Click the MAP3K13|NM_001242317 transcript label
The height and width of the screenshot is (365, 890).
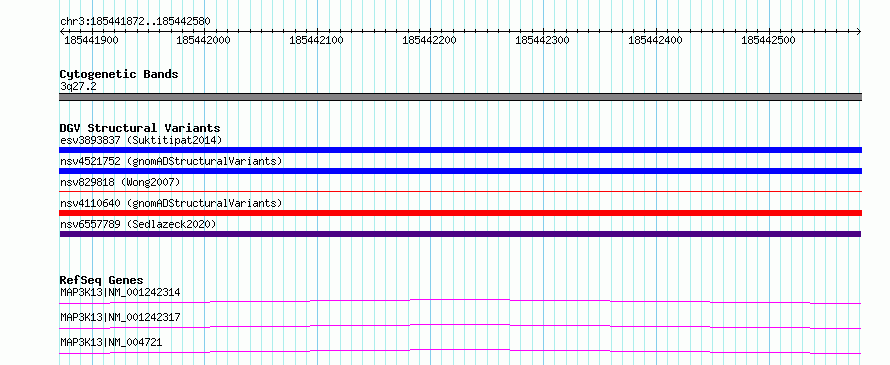point(120,317)
